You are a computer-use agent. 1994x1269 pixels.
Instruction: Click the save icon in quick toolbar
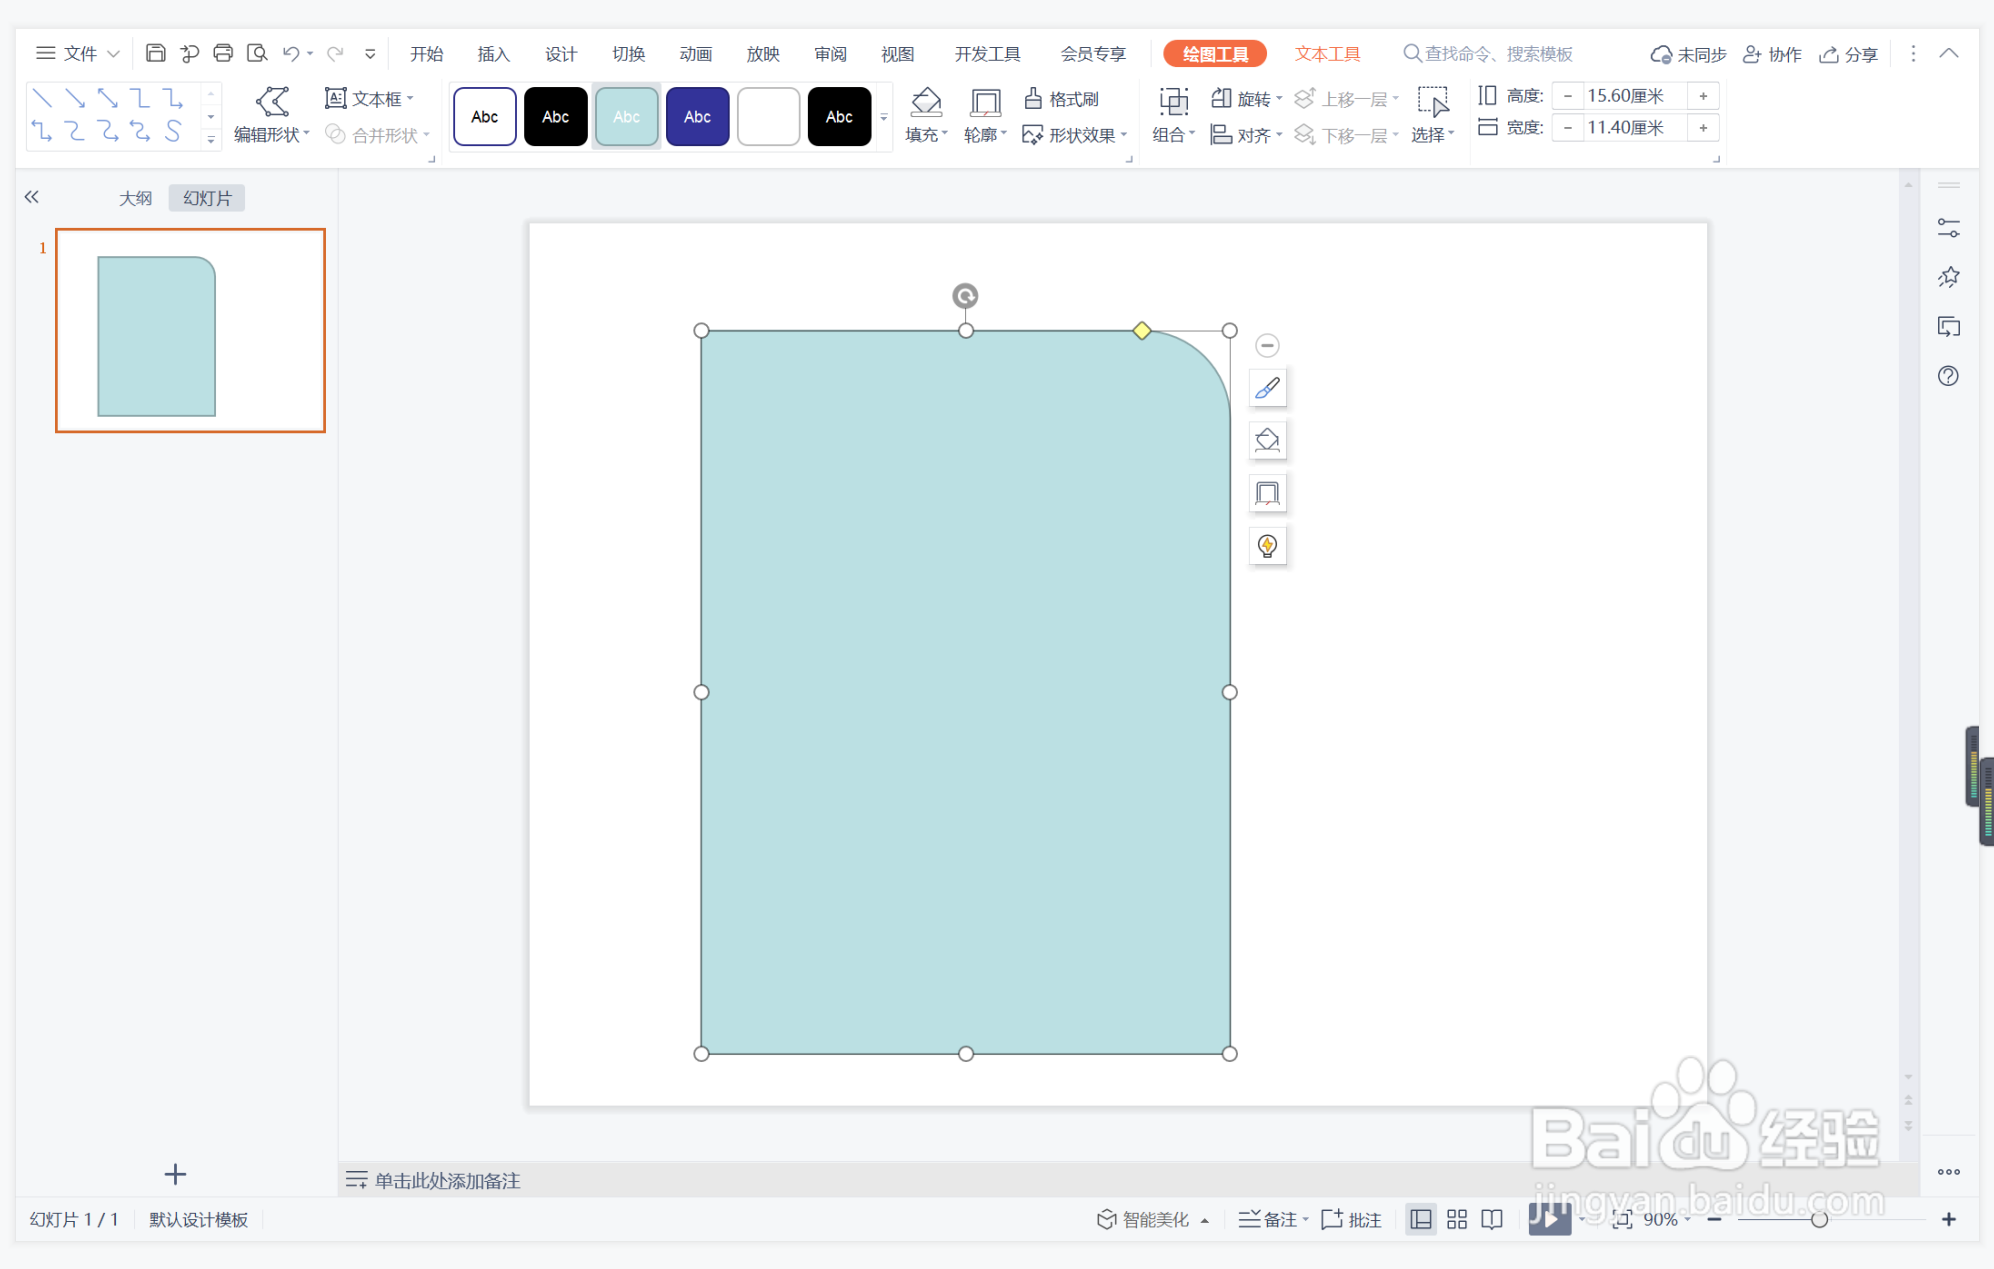155,53
